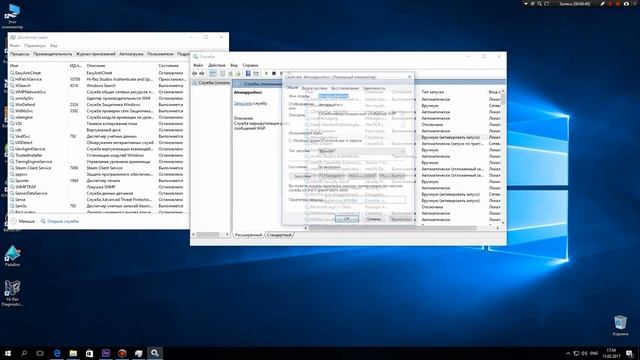Viewport: 640px width, 360px height.
Task: Select the Зависимости tab in properties dialog
Action: [x=374, y=88]
